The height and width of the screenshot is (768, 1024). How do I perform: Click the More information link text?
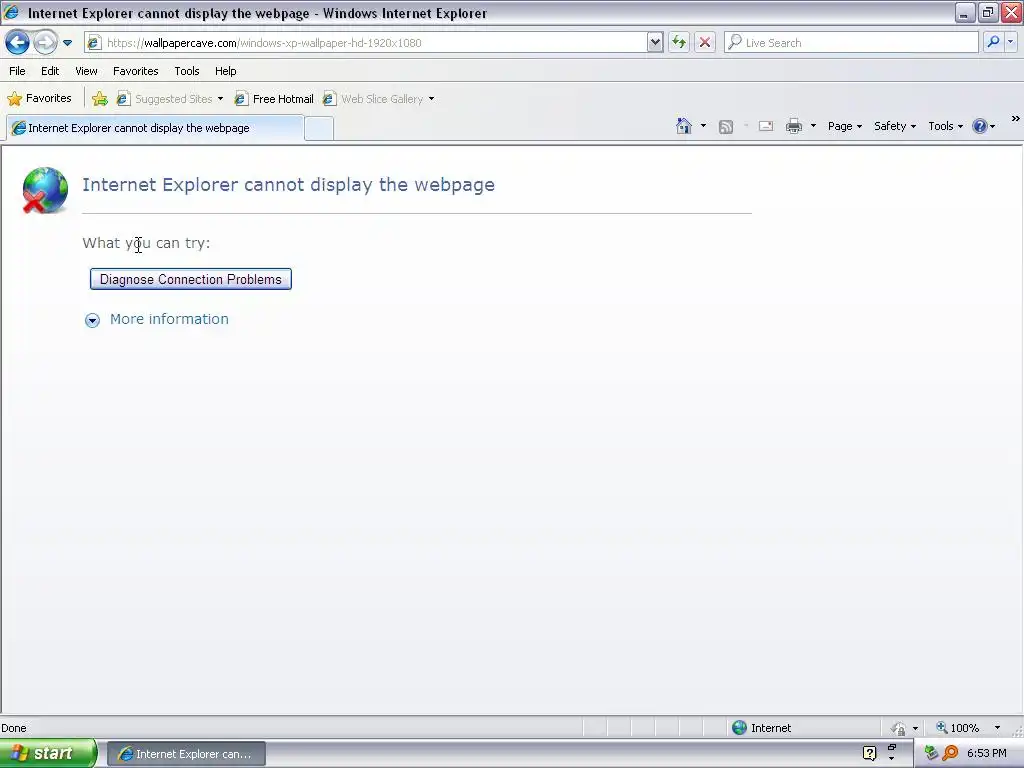coord(169,319)
